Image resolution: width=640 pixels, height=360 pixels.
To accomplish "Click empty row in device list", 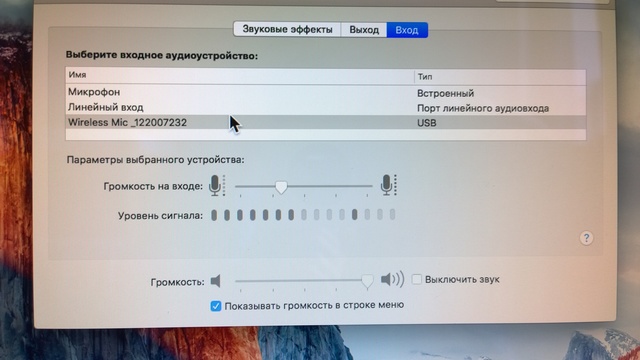I will [326, 135].
